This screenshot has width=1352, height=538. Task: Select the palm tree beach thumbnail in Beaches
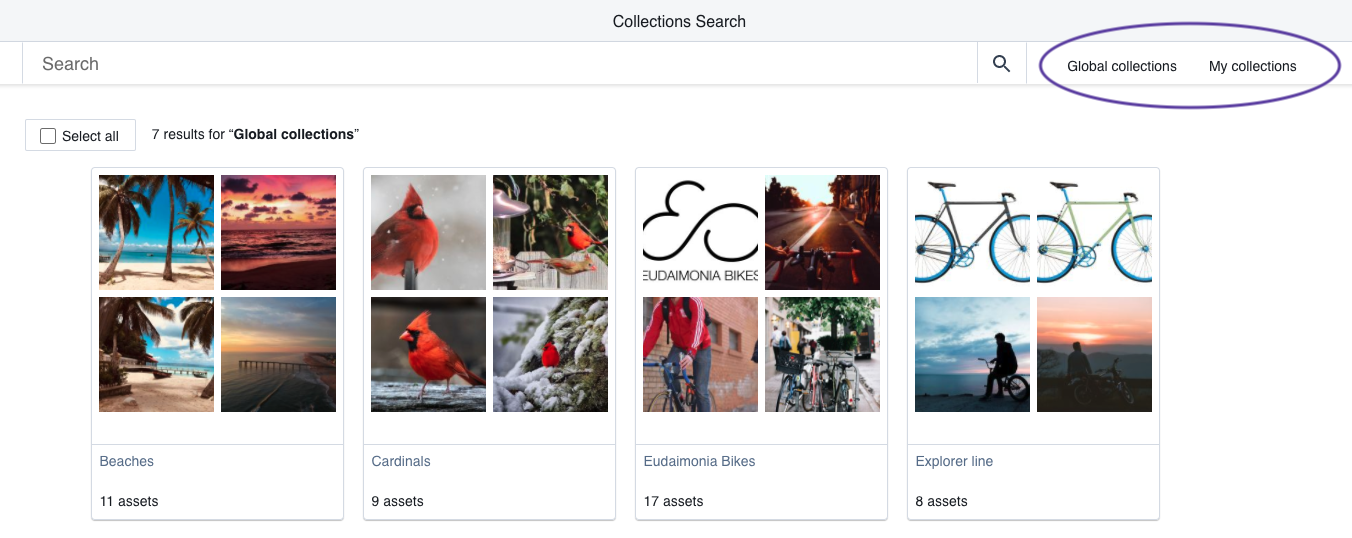point(156,233)
